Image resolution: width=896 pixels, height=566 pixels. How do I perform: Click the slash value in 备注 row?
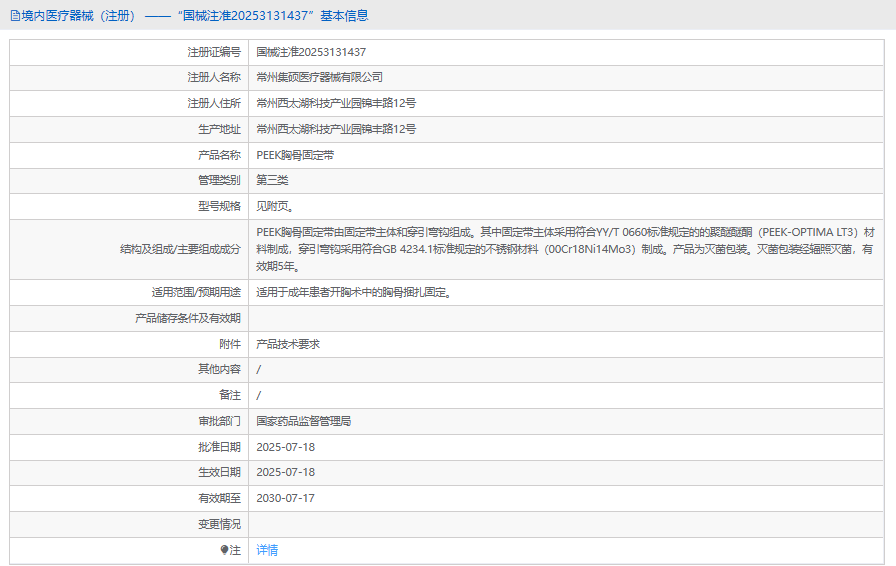tap(259, 395)
